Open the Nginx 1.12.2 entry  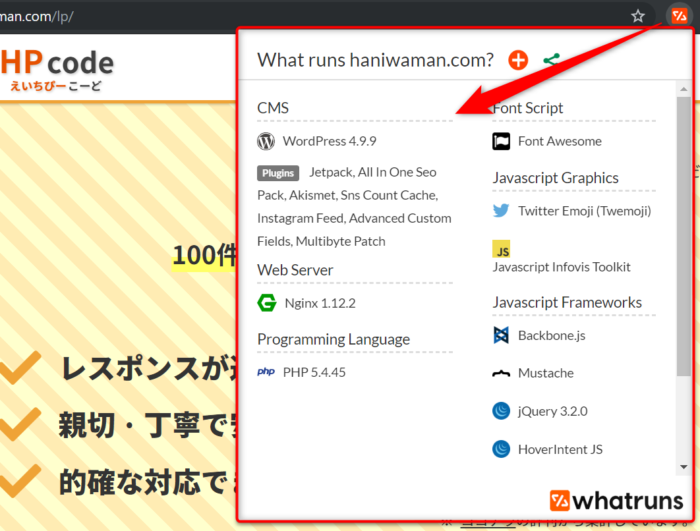pos(319,302)
